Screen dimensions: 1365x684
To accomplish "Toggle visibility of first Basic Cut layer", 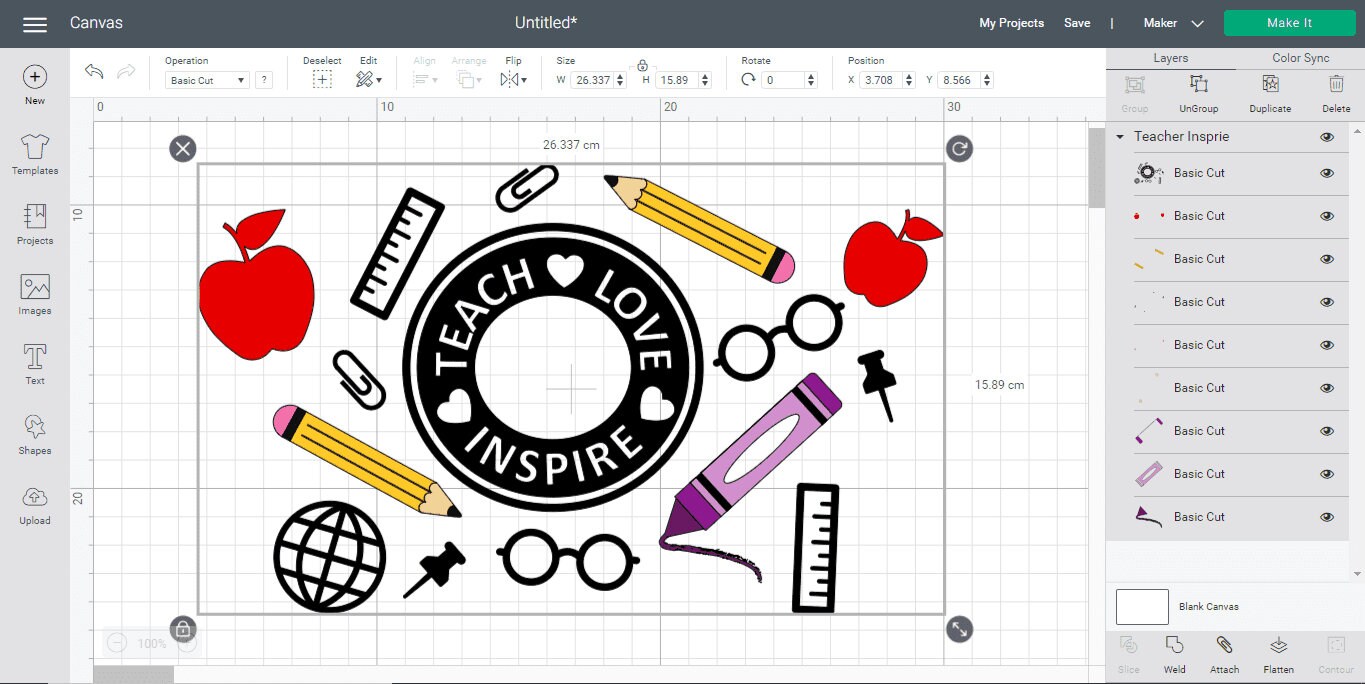I will pyautogui.click(x=1327, y=173).
